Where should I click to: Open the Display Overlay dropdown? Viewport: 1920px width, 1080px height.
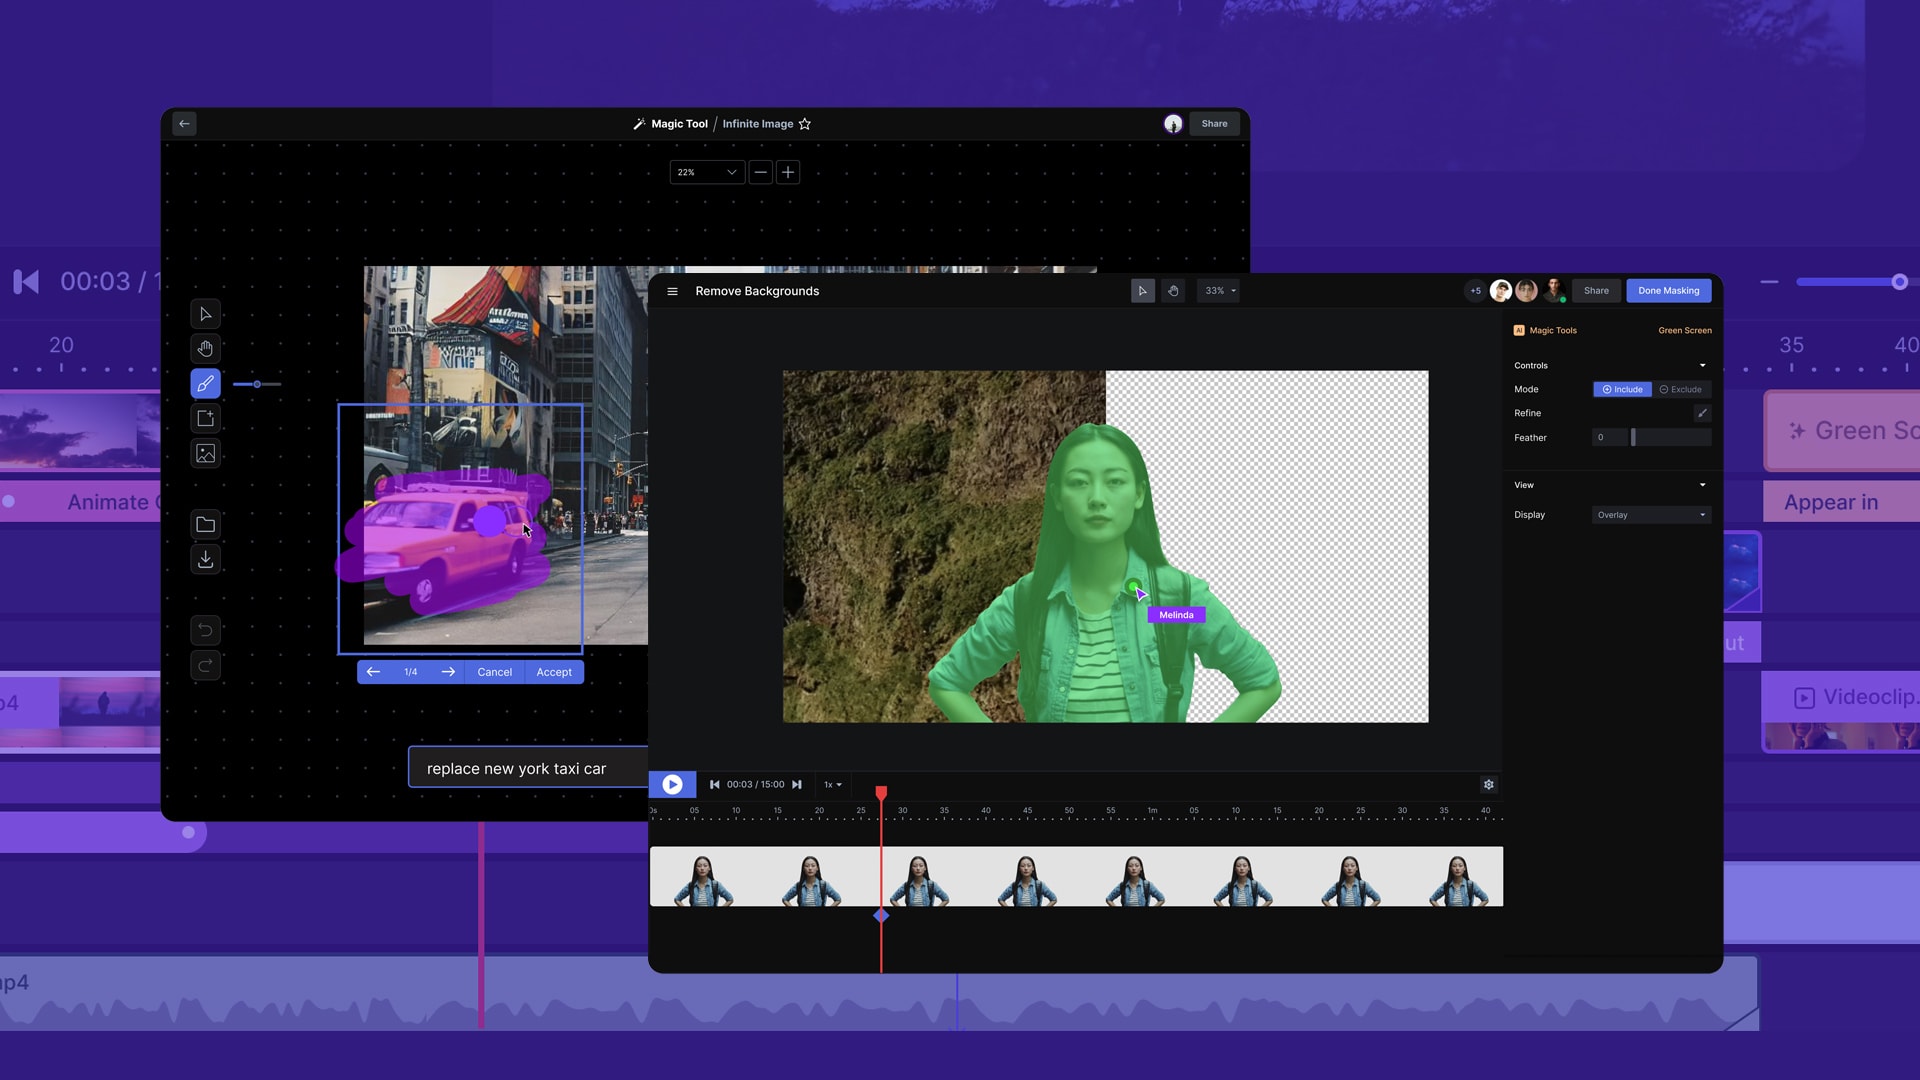(x=1651, y=515)
